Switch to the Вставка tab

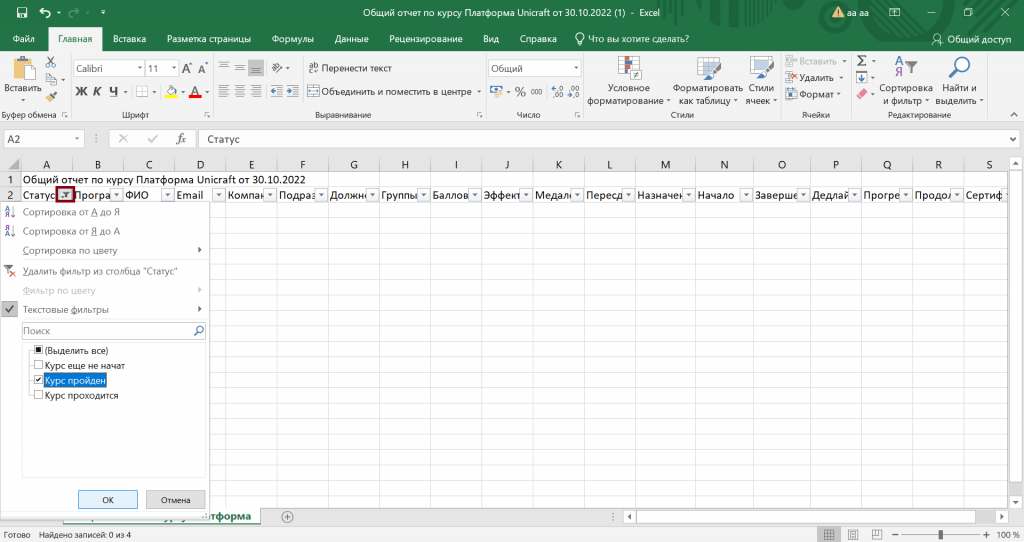coord(129,39)
